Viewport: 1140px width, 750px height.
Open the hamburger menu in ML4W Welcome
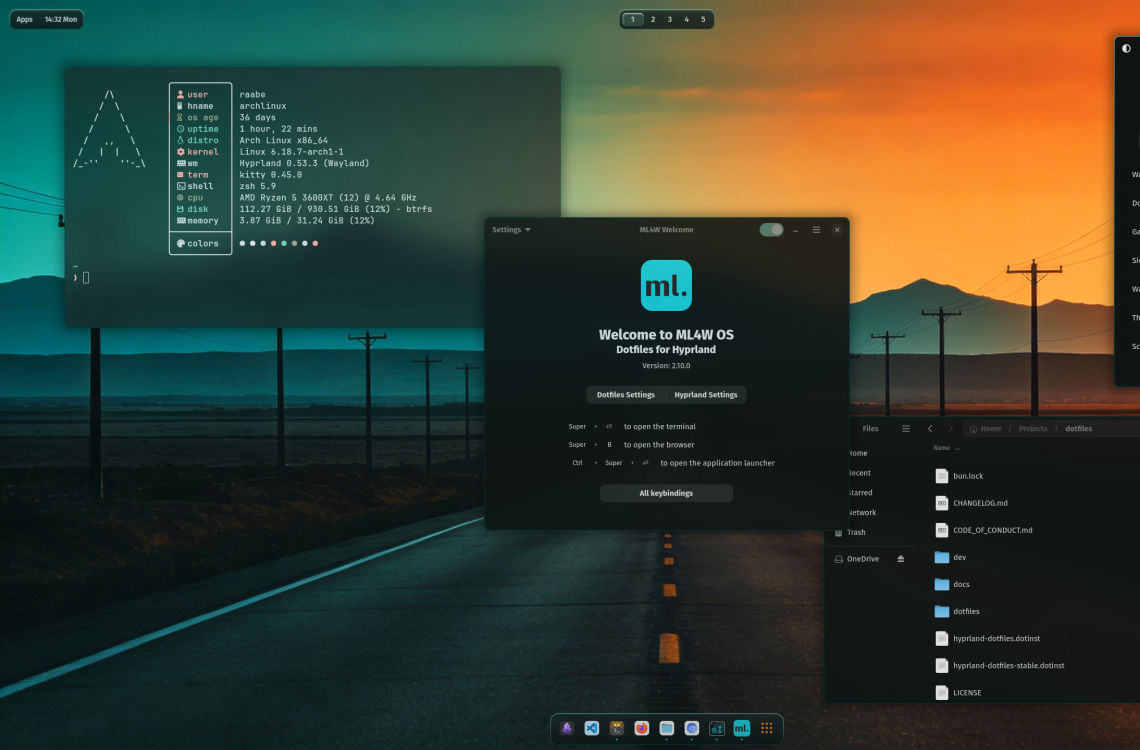[816, 230]
